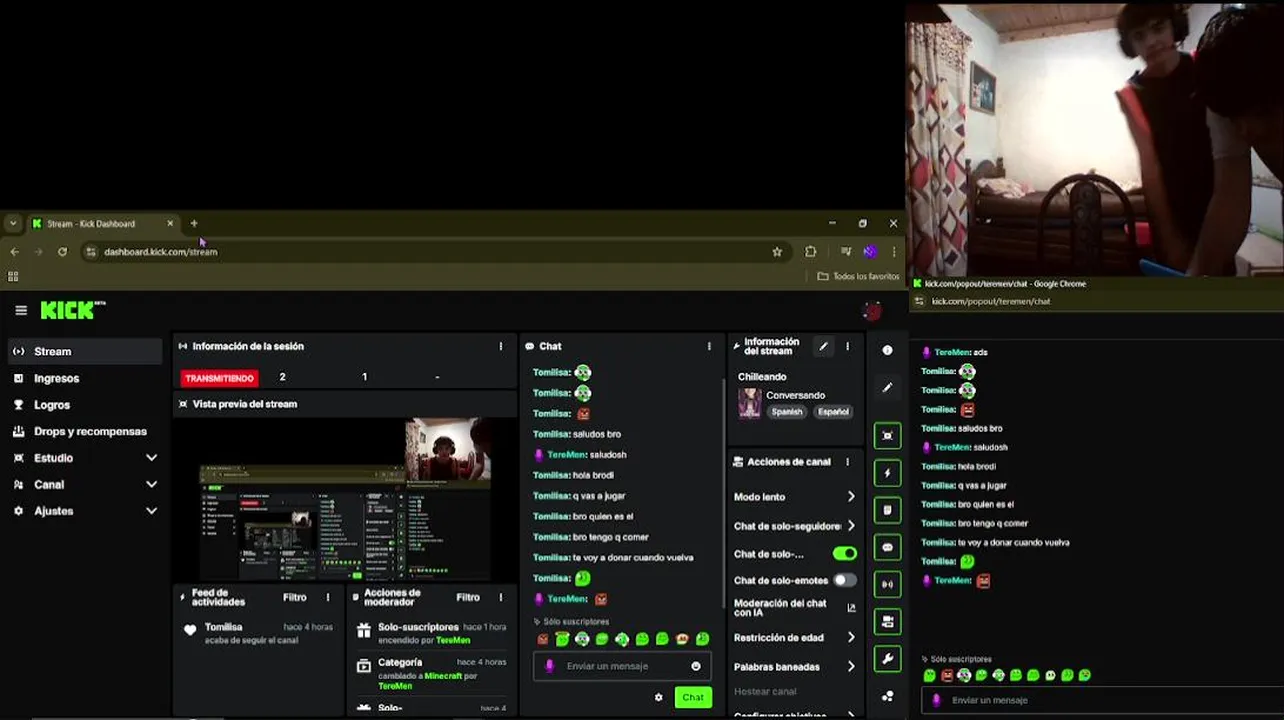Edit stream info with the pencil button
The width and height of the screenshot is (1284, 720).
point(823,347)
